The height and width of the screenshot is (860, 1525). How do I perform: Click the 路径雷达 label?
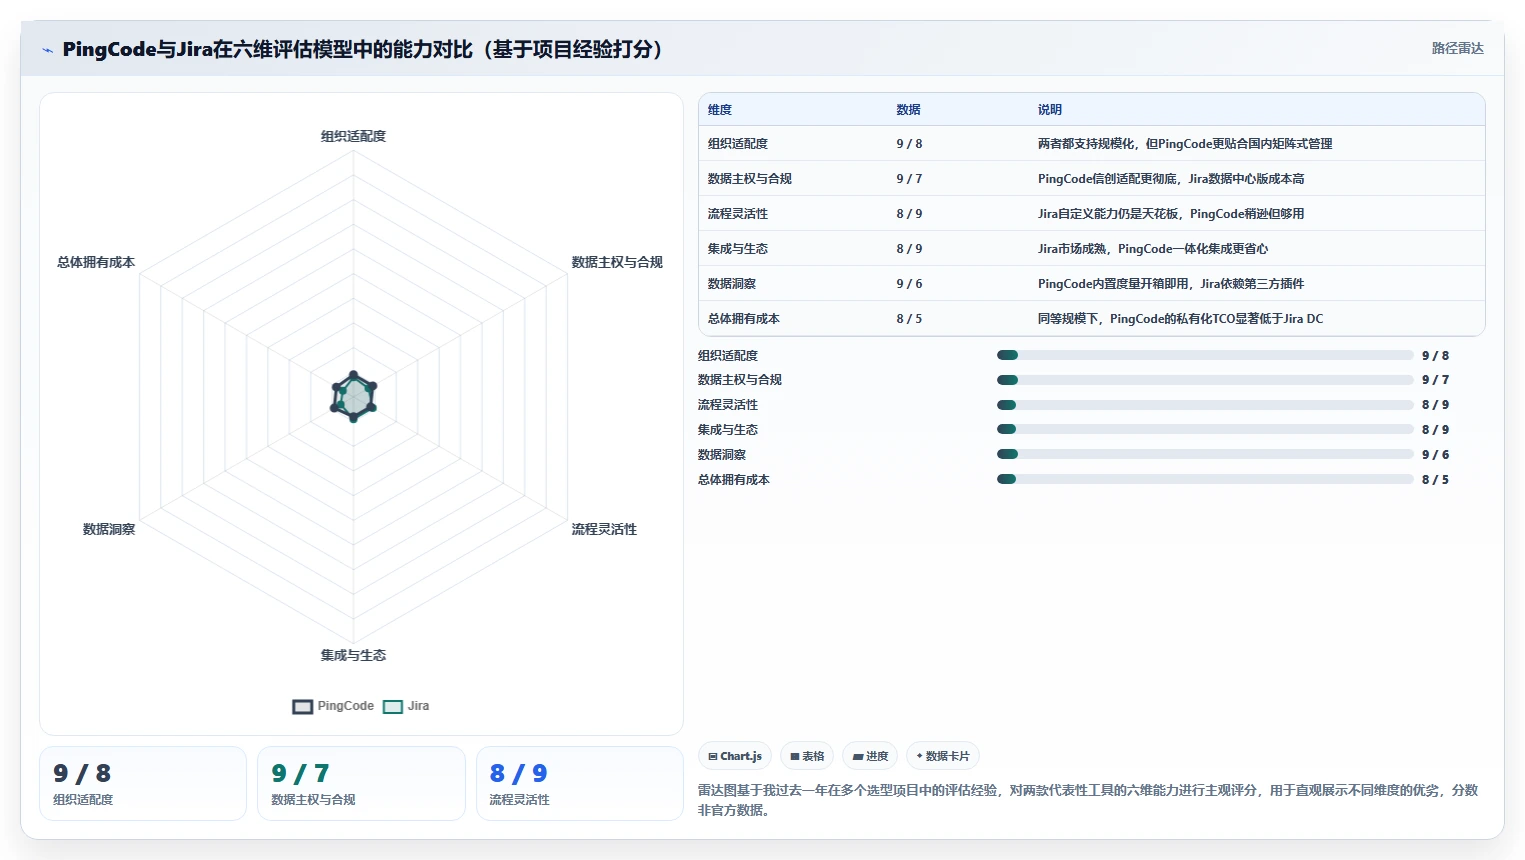tap(1457, 48)
